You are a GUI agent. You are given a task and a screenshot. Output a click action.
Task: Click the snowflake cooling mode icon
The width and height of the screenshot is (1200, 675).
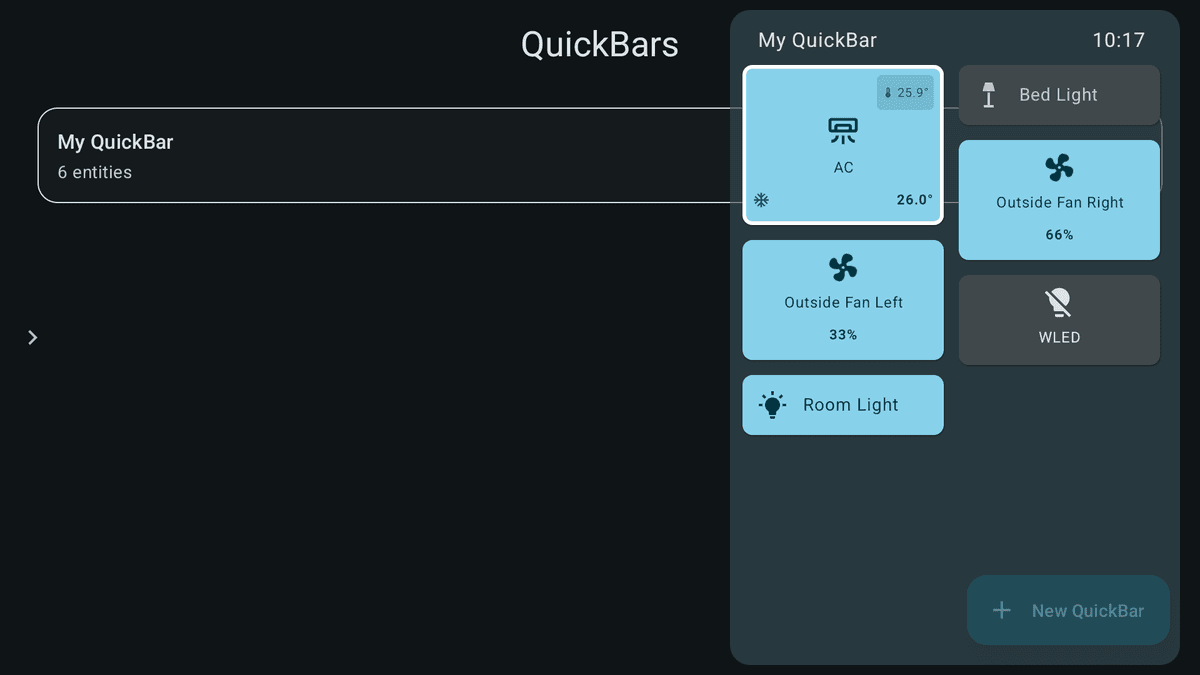(761, 200)
